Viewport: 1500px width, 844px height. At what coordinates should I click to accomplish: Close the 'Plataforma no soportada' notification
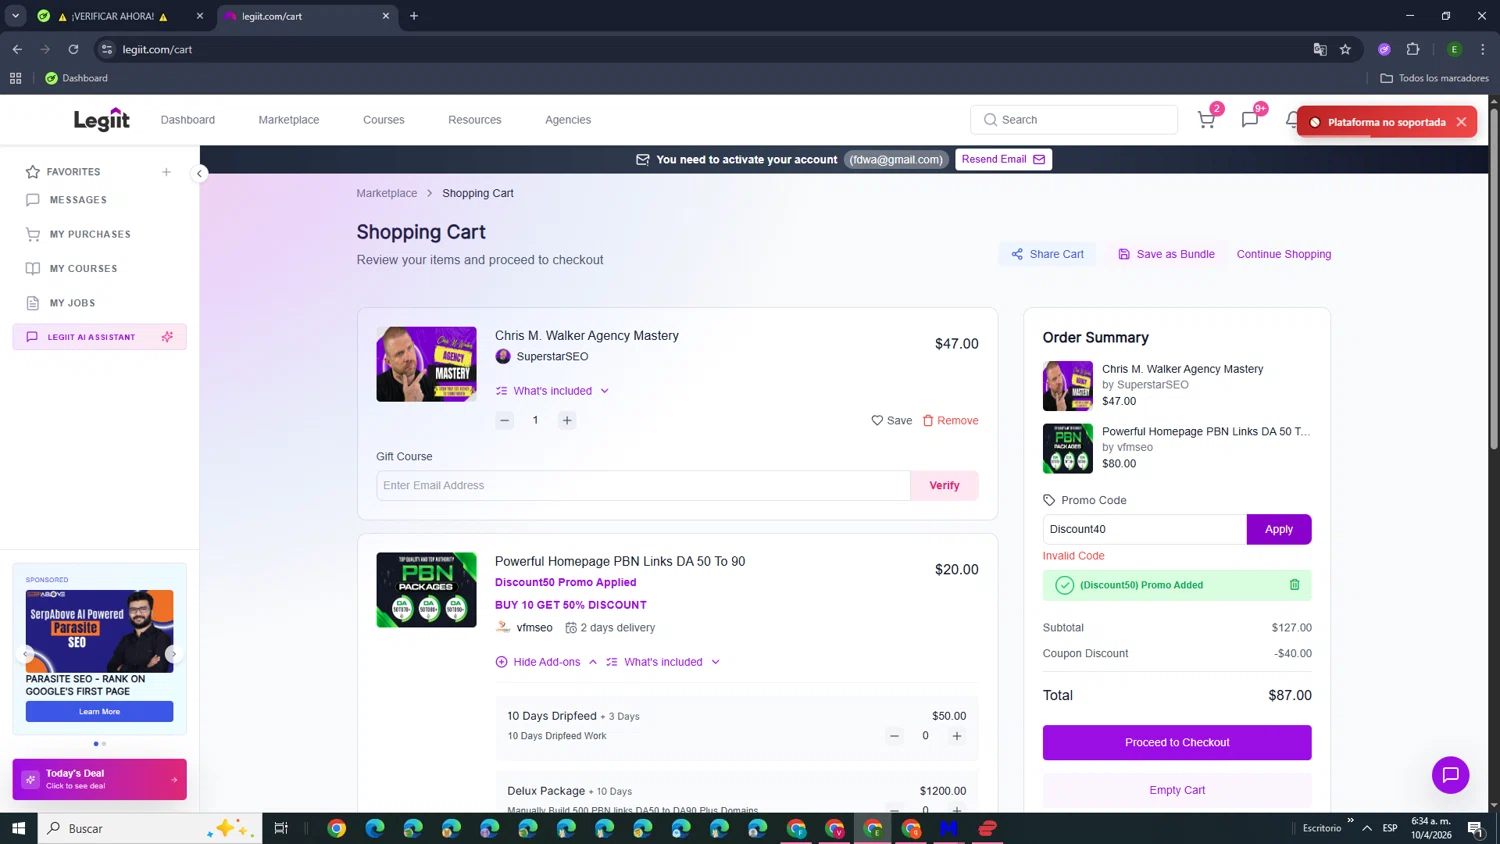coord(1461,122)
